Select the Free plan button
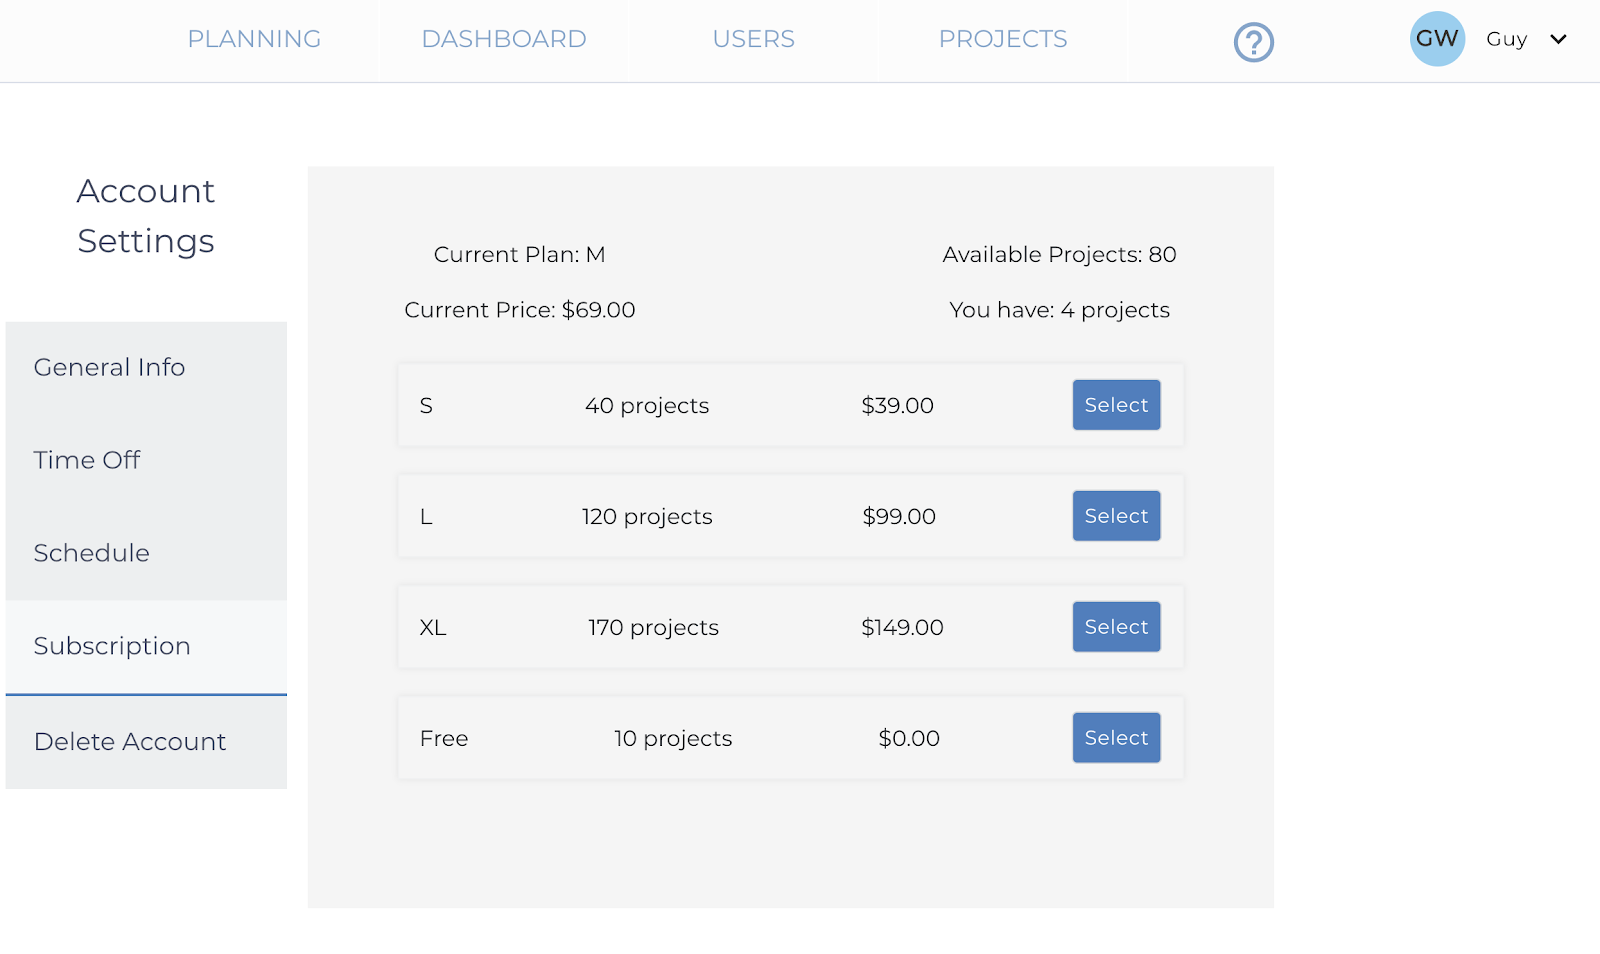The width and height of the screenshot is (1600, 954). [1116, 738]
